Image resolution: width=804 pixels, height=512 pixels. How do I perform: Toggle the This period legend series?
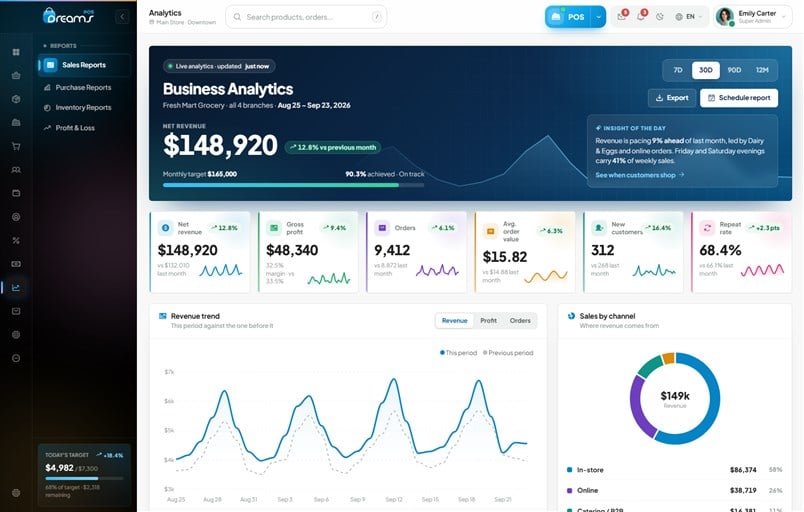click(x=458, y=353)
